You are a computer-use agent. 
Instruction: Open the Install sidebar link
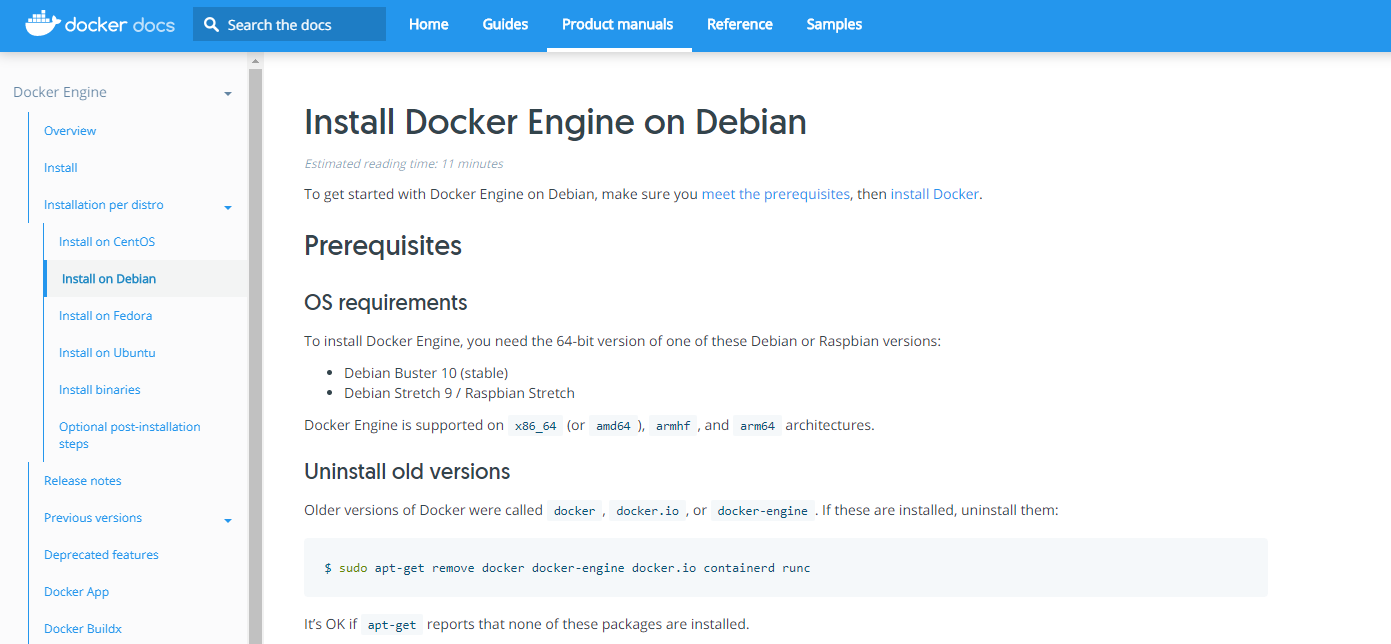tap(61, 168)
